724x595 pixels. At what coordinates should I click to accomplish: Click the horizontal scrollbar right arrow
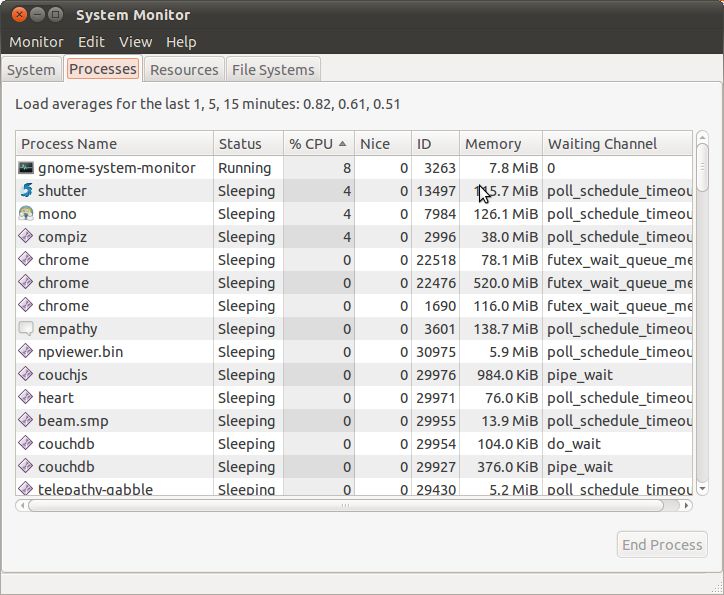coord(687,505)
